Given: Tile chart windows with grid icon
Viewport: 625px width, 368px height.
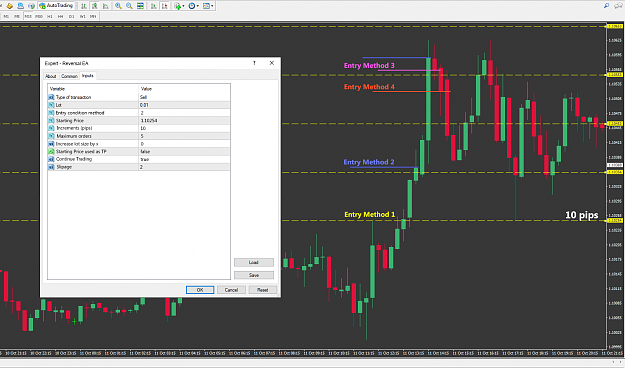Looking at the screenshot, I should (x=140, y=6).
